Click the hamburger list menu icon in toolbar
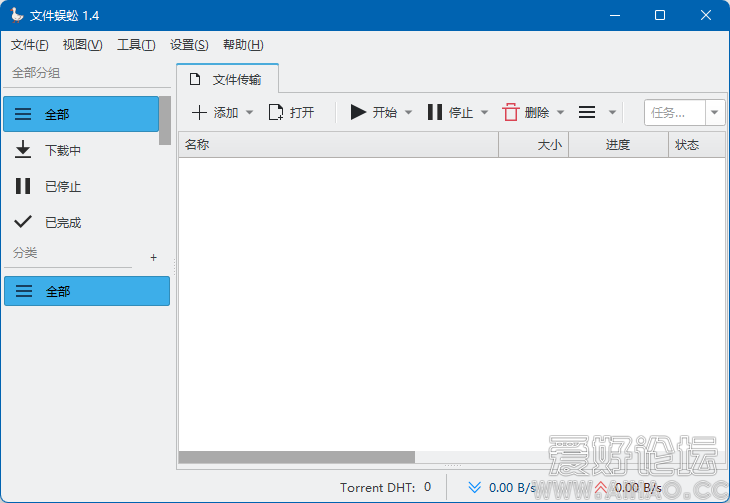Image resolution: width=730 pixels, height=503 pixels. point(588,113)
